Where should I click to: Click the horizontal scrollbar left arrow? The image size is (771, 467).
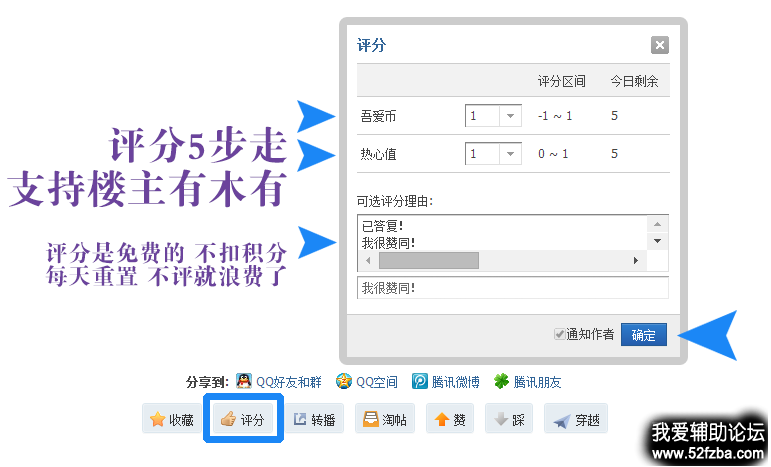(368, 261)
